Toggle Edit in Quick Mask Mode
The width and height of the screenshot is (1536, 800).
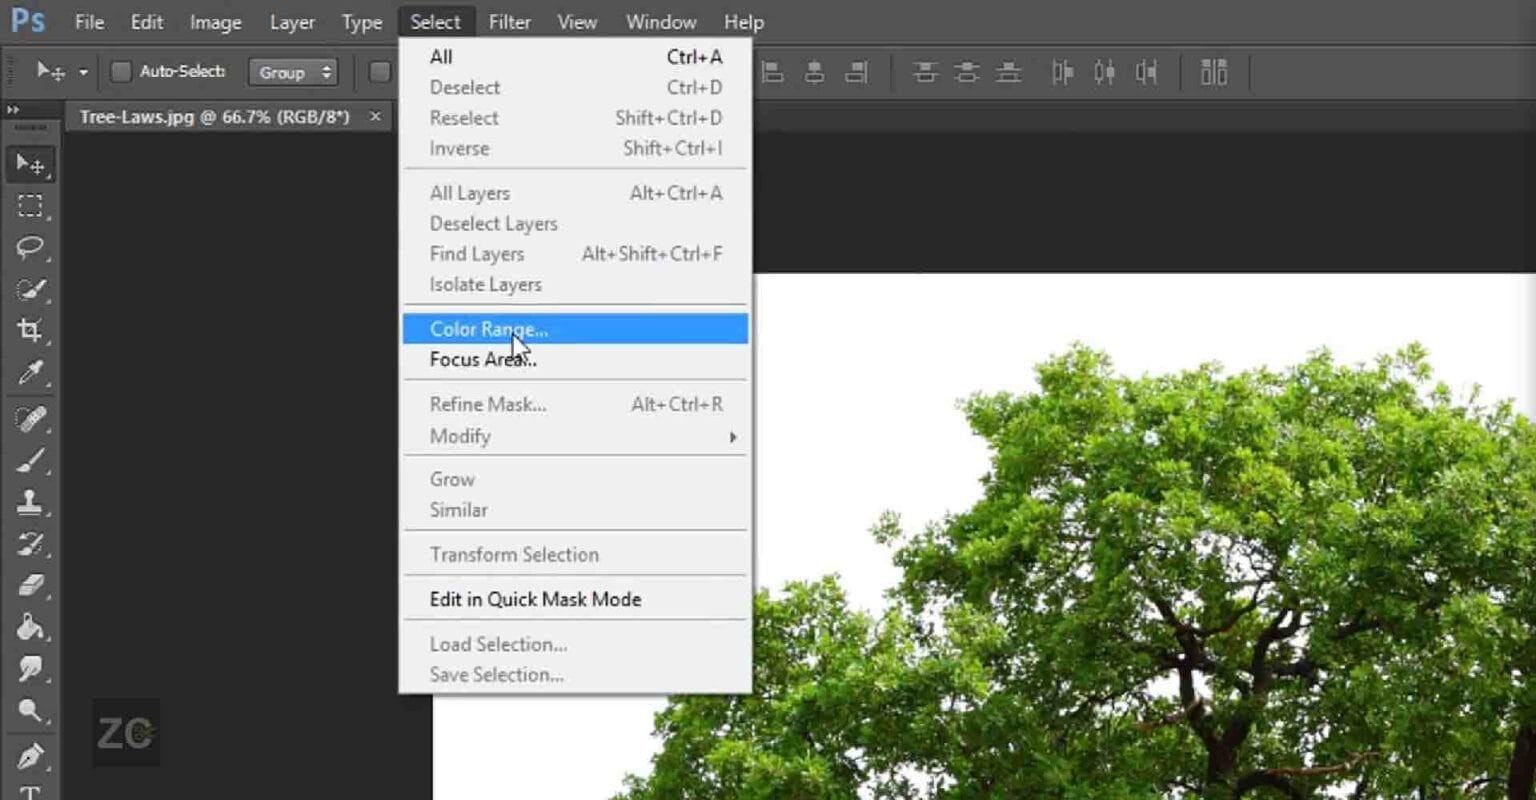535,599
